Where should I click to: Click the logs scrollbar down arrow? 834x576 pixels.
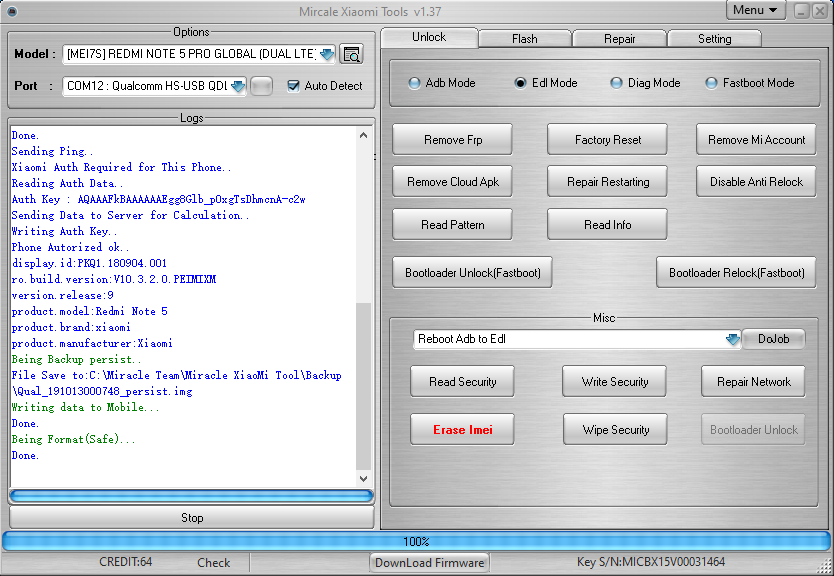pos(363,478)
